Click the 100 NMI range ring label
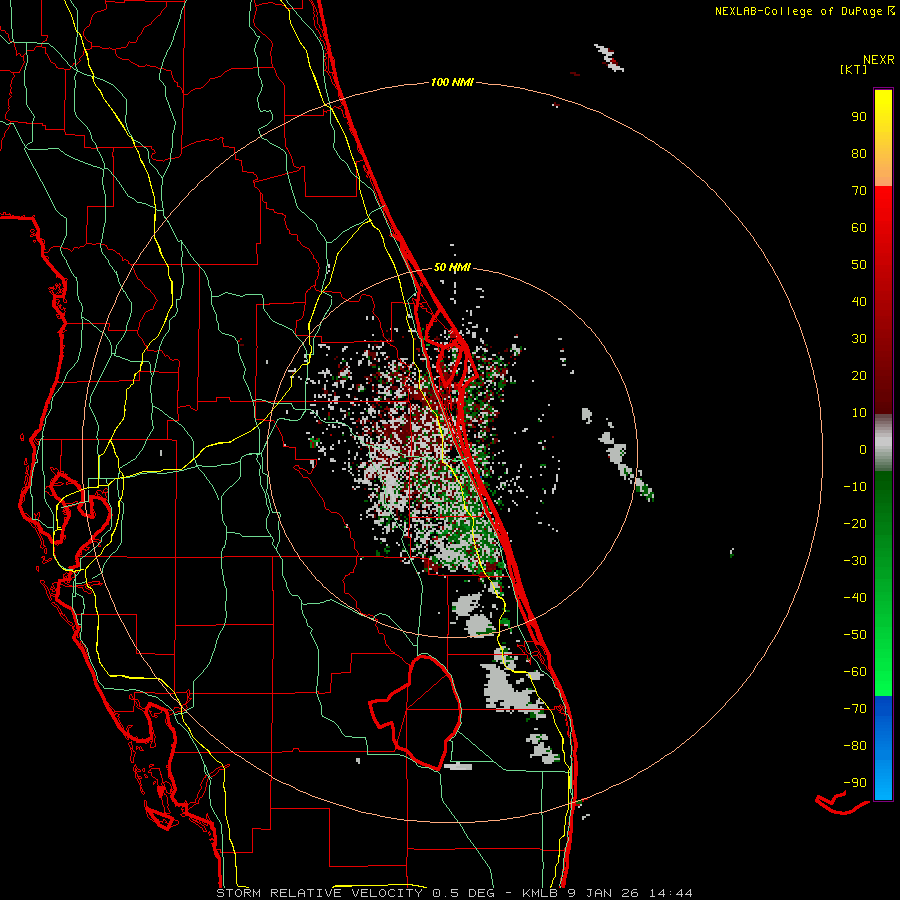The width and height of the screenshot is (900, 900). 452,82
